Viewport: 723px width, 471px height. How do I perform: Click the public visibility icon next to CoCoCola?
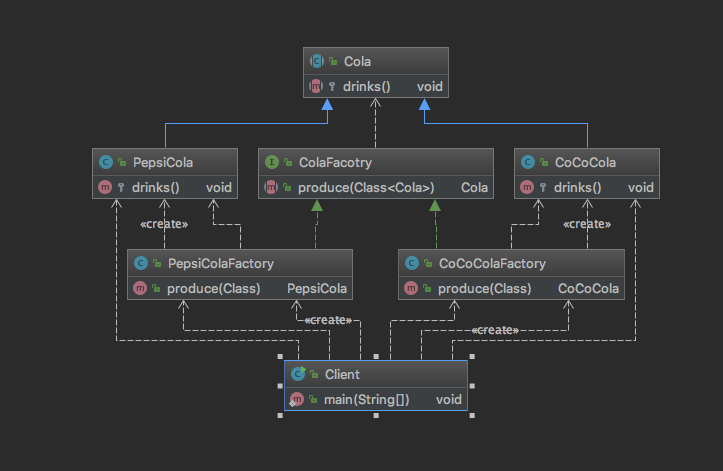pos(544,162)
